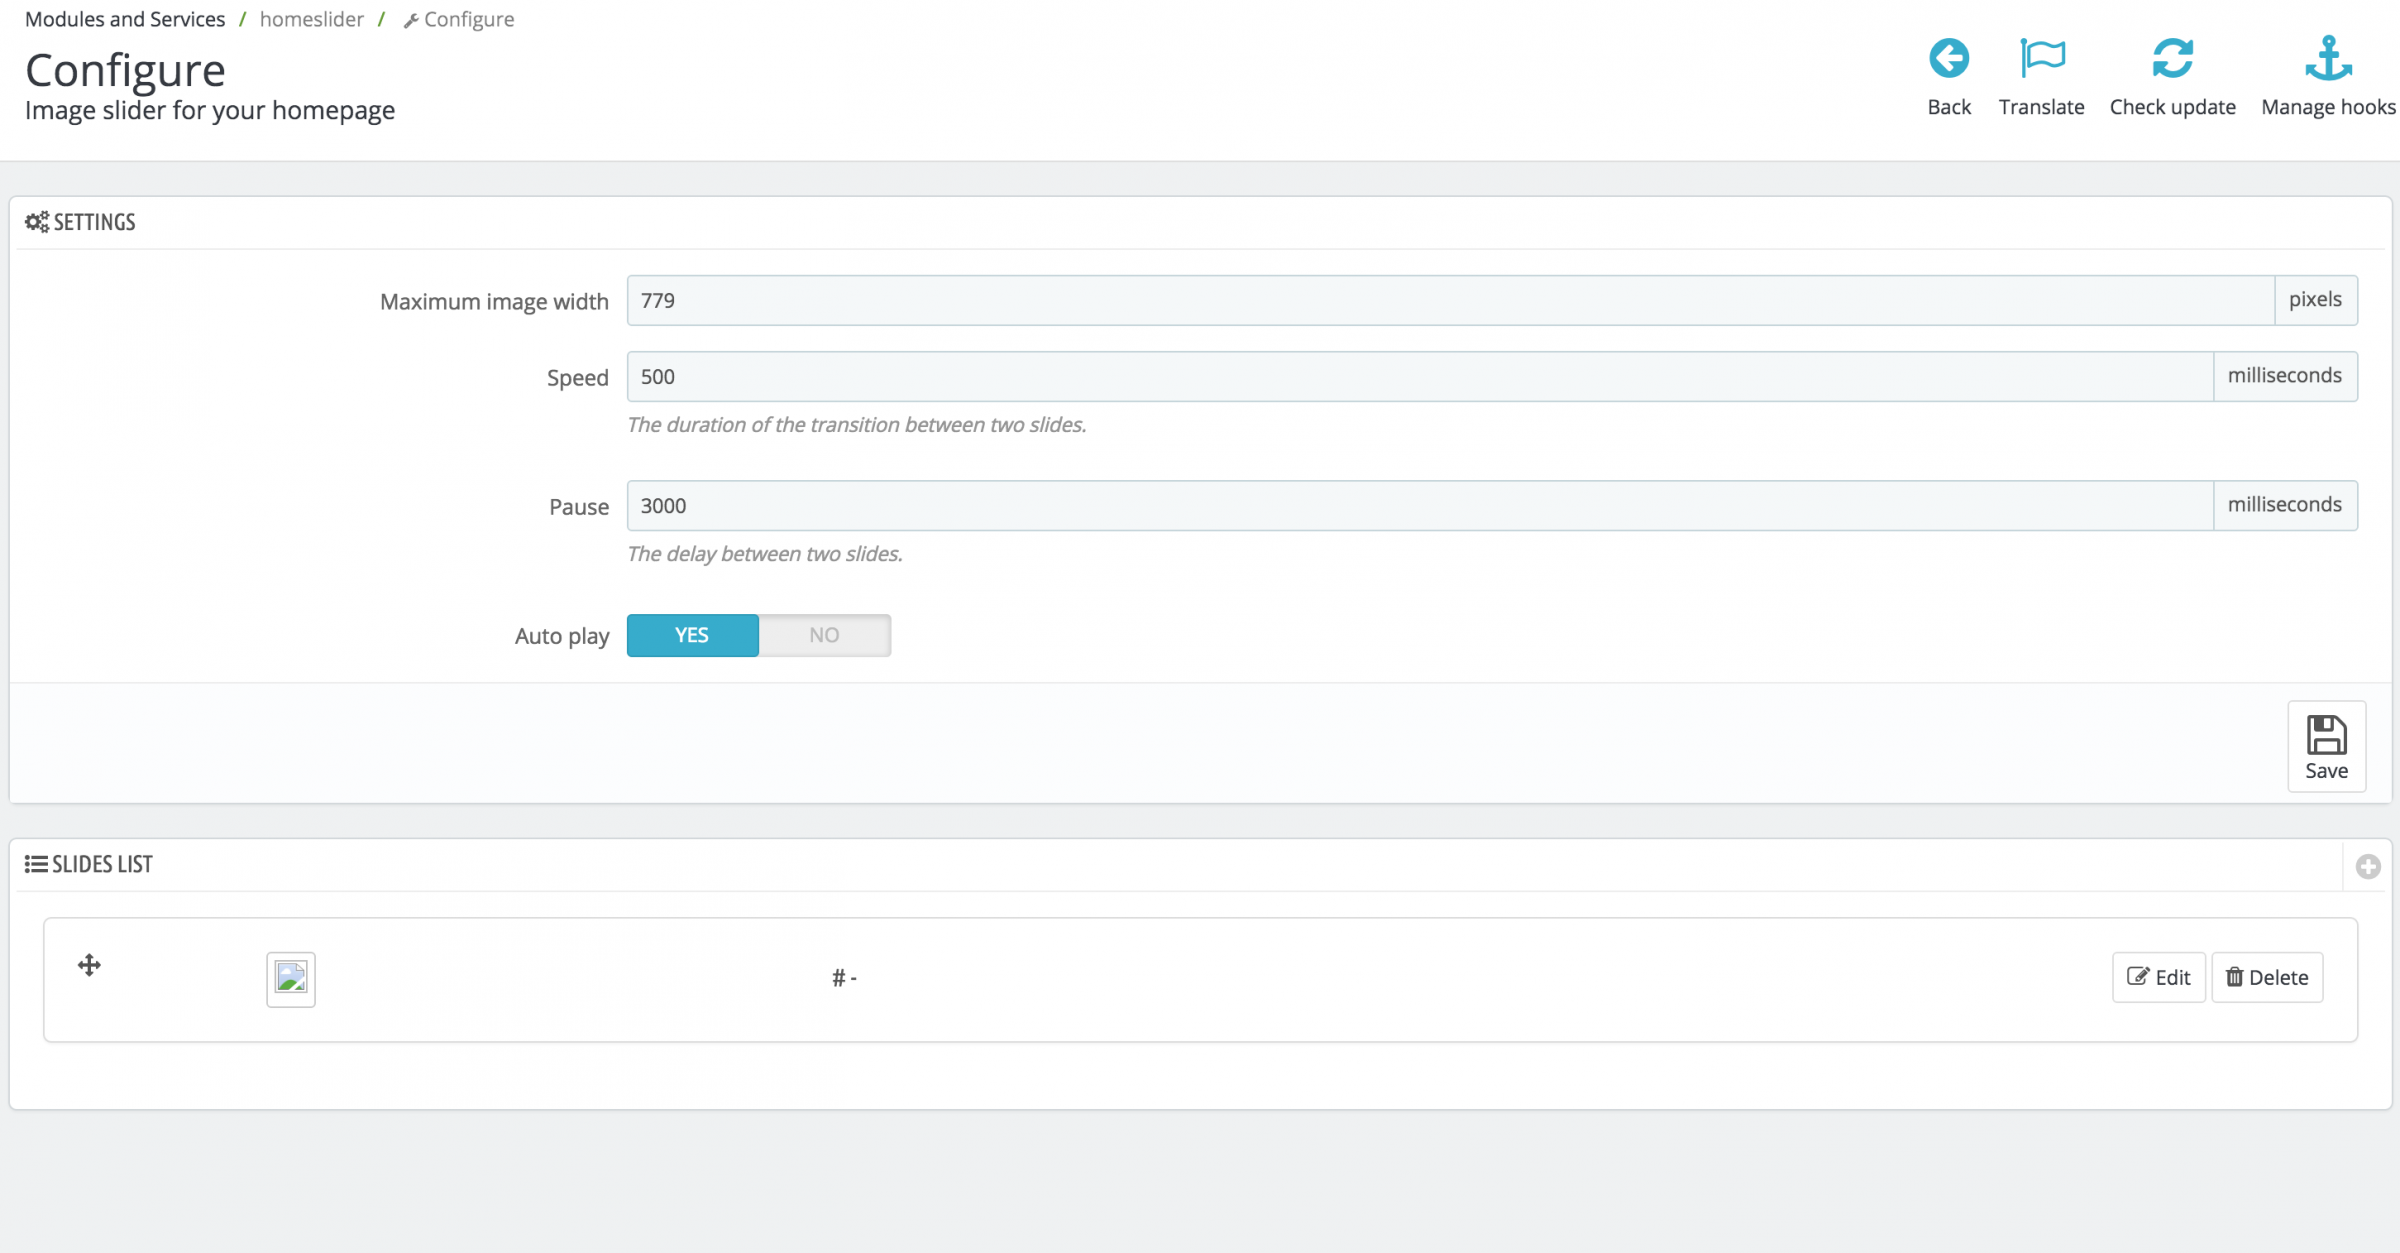Click the slide move handle icon
Viewport: 2400px width, 1253px height.
89,965
